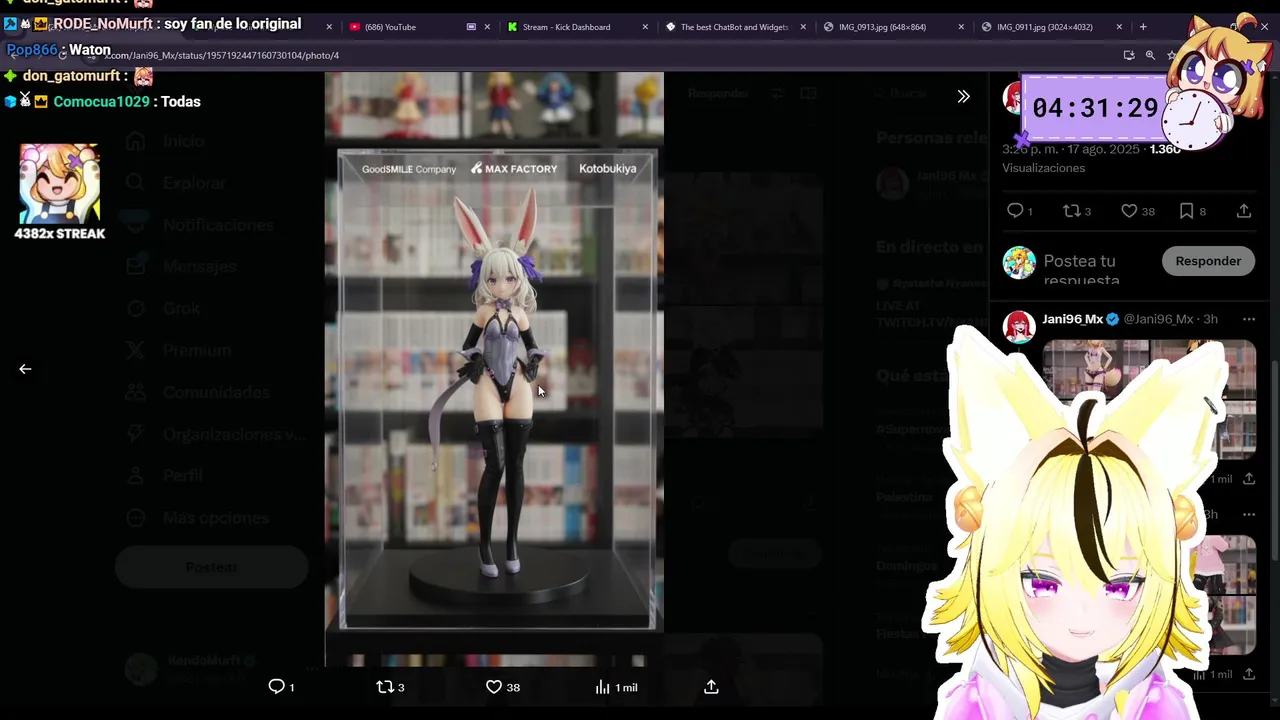Image resolution: width=1280 pixels, height=720 pixels.
Task: Click install/cast icon in address bar
Action: tap(1128, 55)
